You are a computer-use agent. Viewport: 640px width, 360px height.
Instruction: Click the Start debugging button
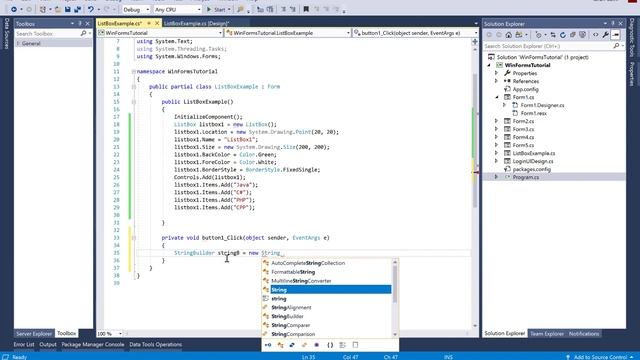(216, 9)
